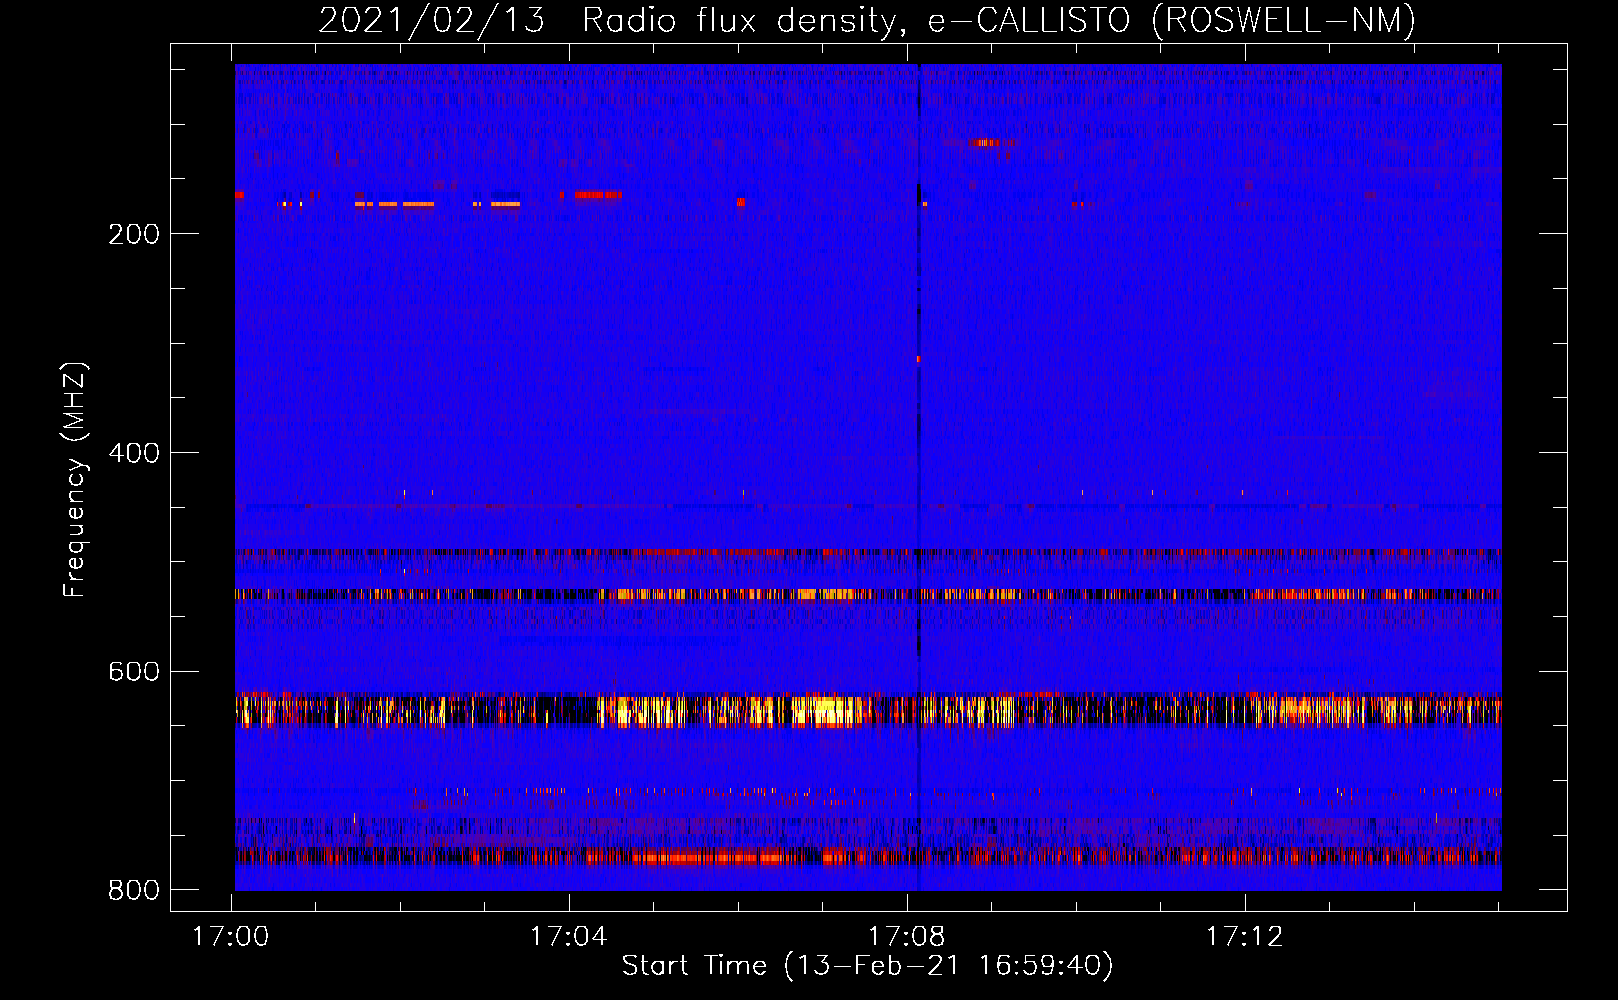Click the 17:08 time tick label
Screen dimensions: 1618x1000
point(907,937)
